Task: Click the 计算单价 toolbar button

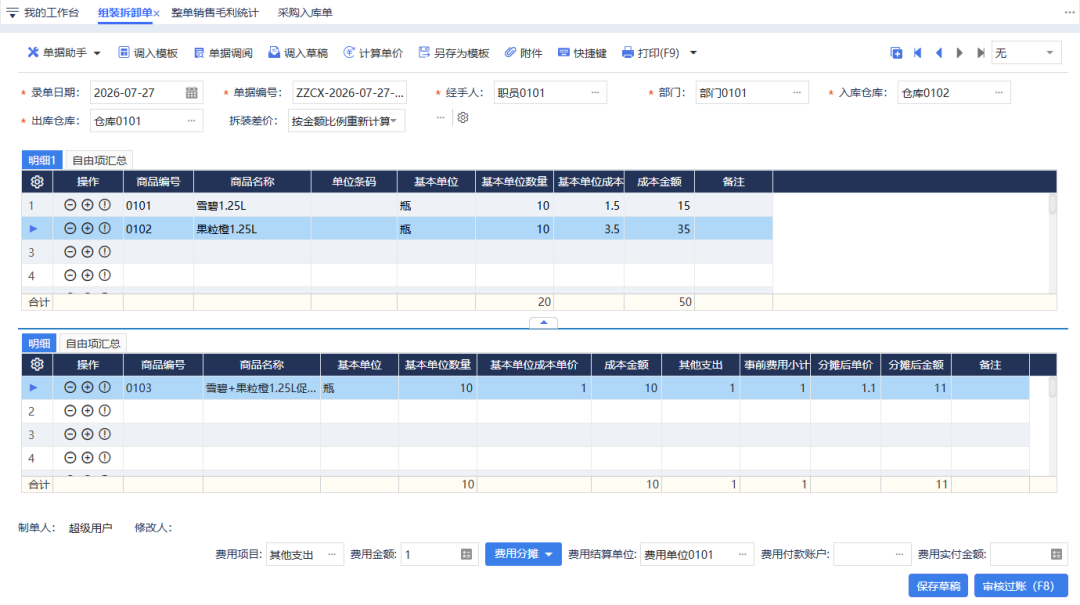Action: 373,53
